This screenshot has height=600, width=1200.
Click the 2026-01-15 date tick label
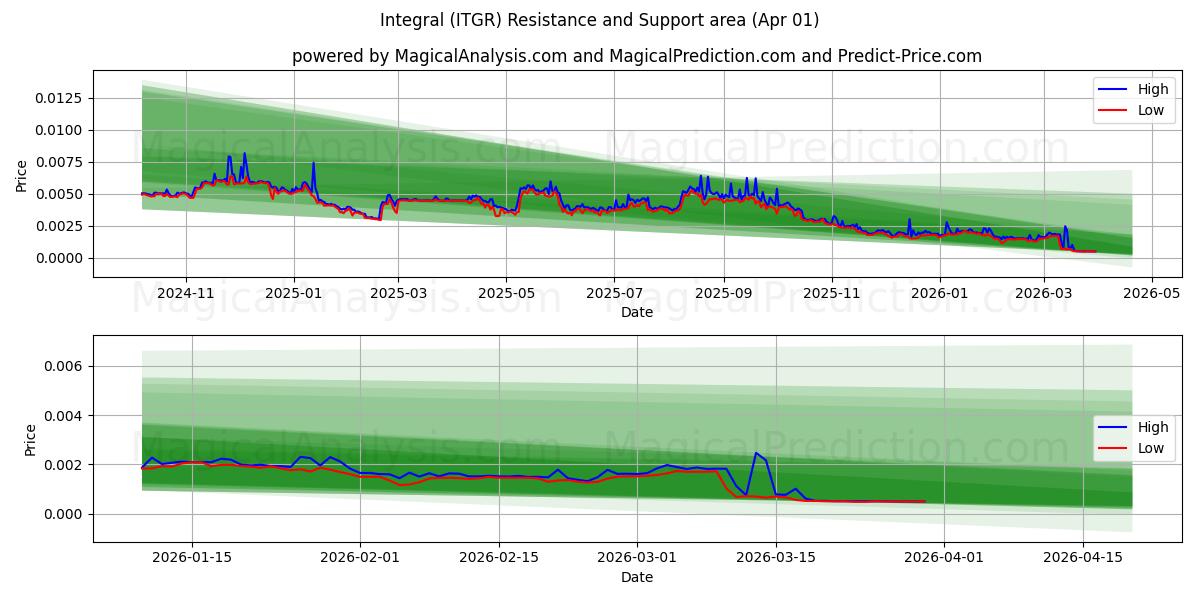[192, 558]
